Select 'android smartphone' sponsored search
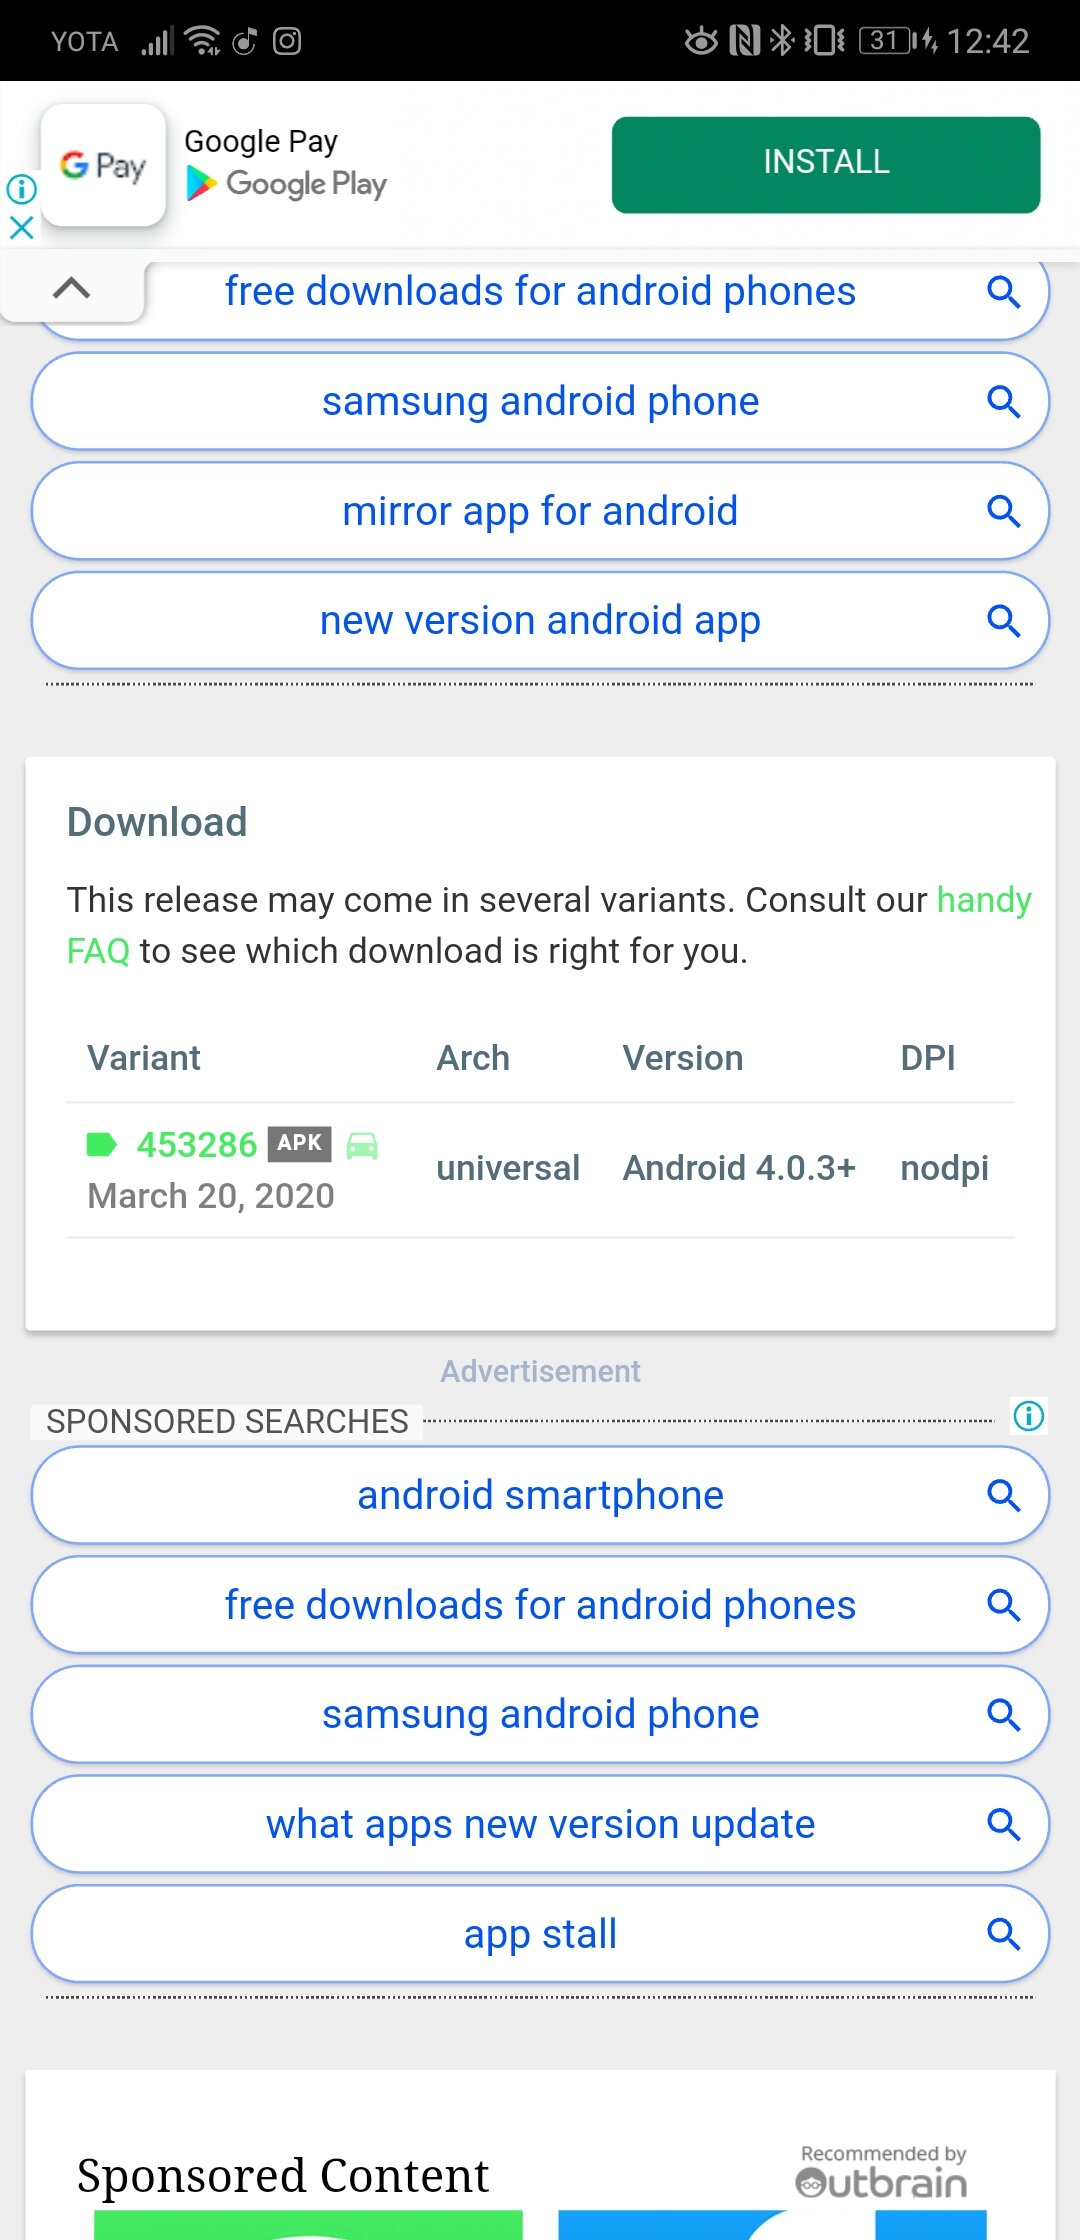The image size is (1080, 2240). pos(540,1495)
